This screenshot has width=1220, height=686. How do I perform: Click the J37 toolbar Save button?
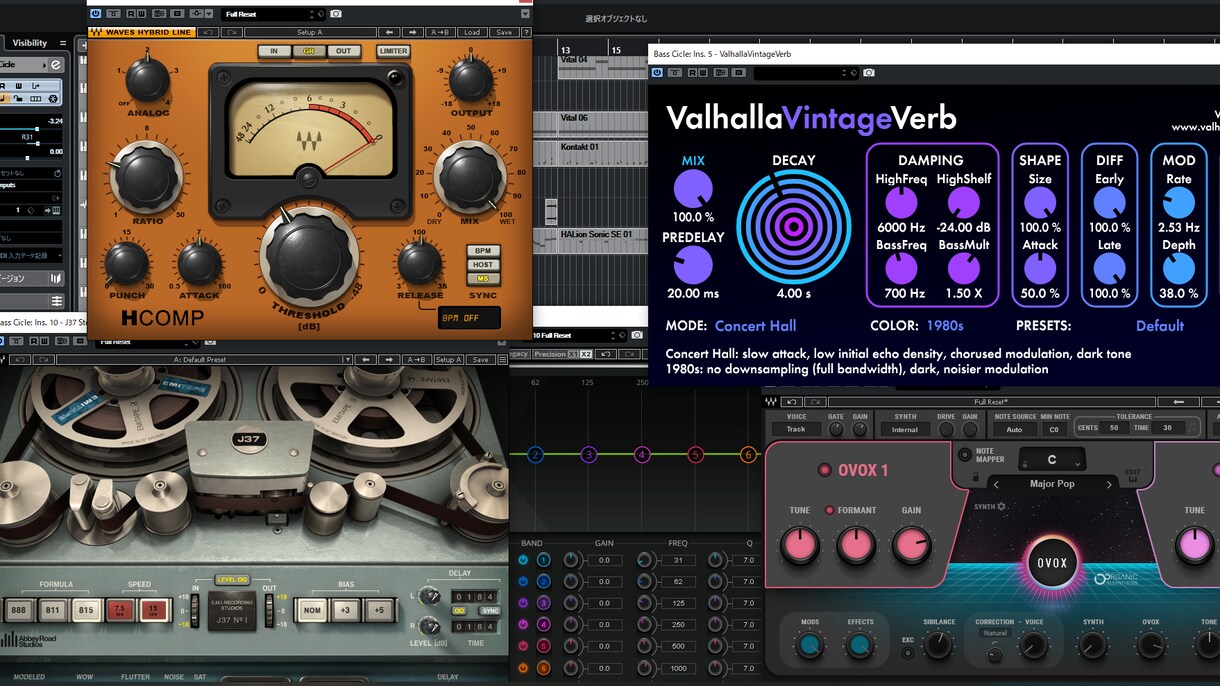[481, 359]
